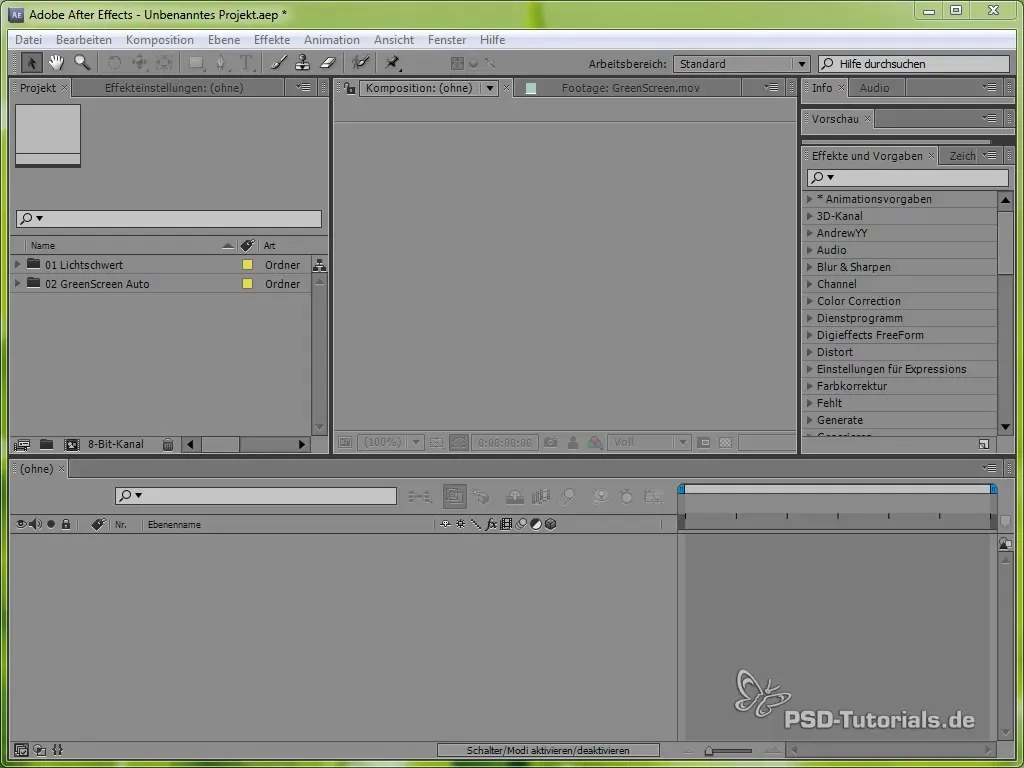
Task: Open the viewer resolution Voll dropdown
Action: [x=648, y=443]
